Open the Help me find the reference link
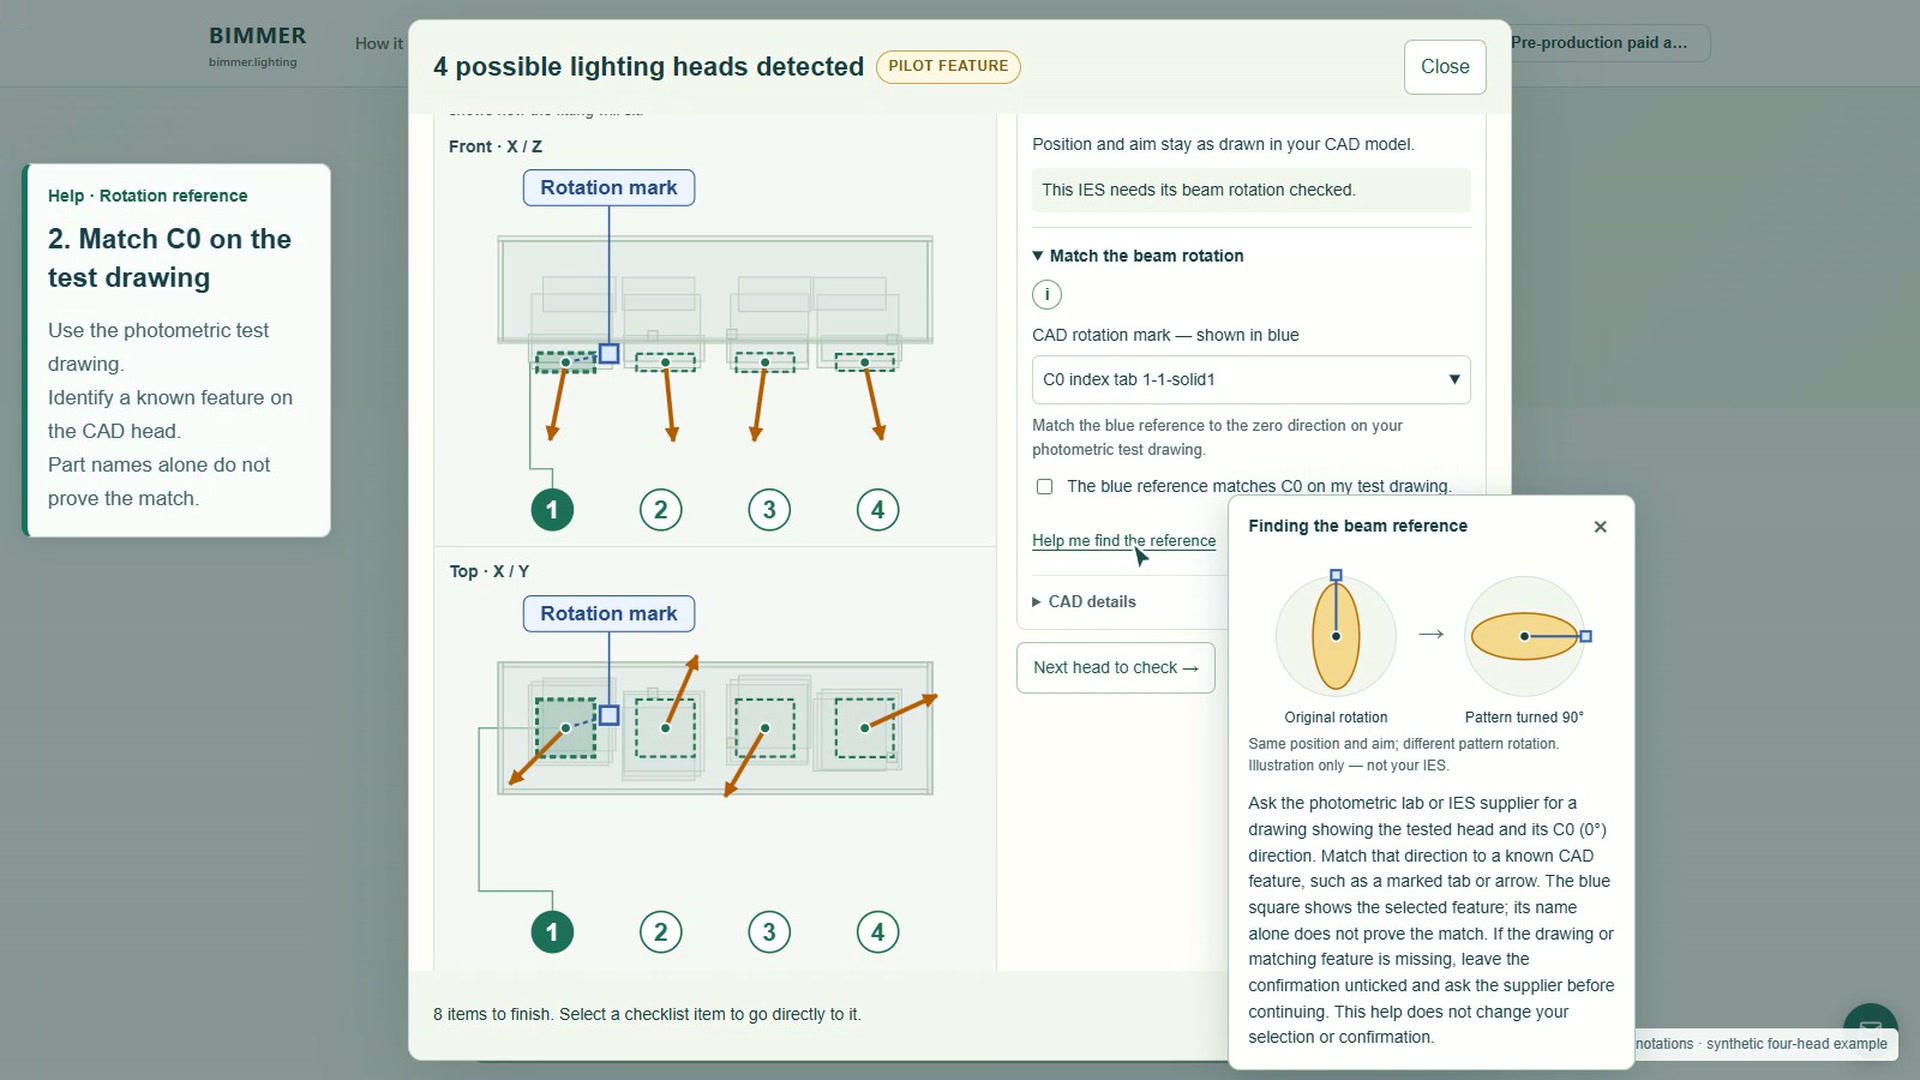1920x1080 pixels. [x=1124, y=541]
